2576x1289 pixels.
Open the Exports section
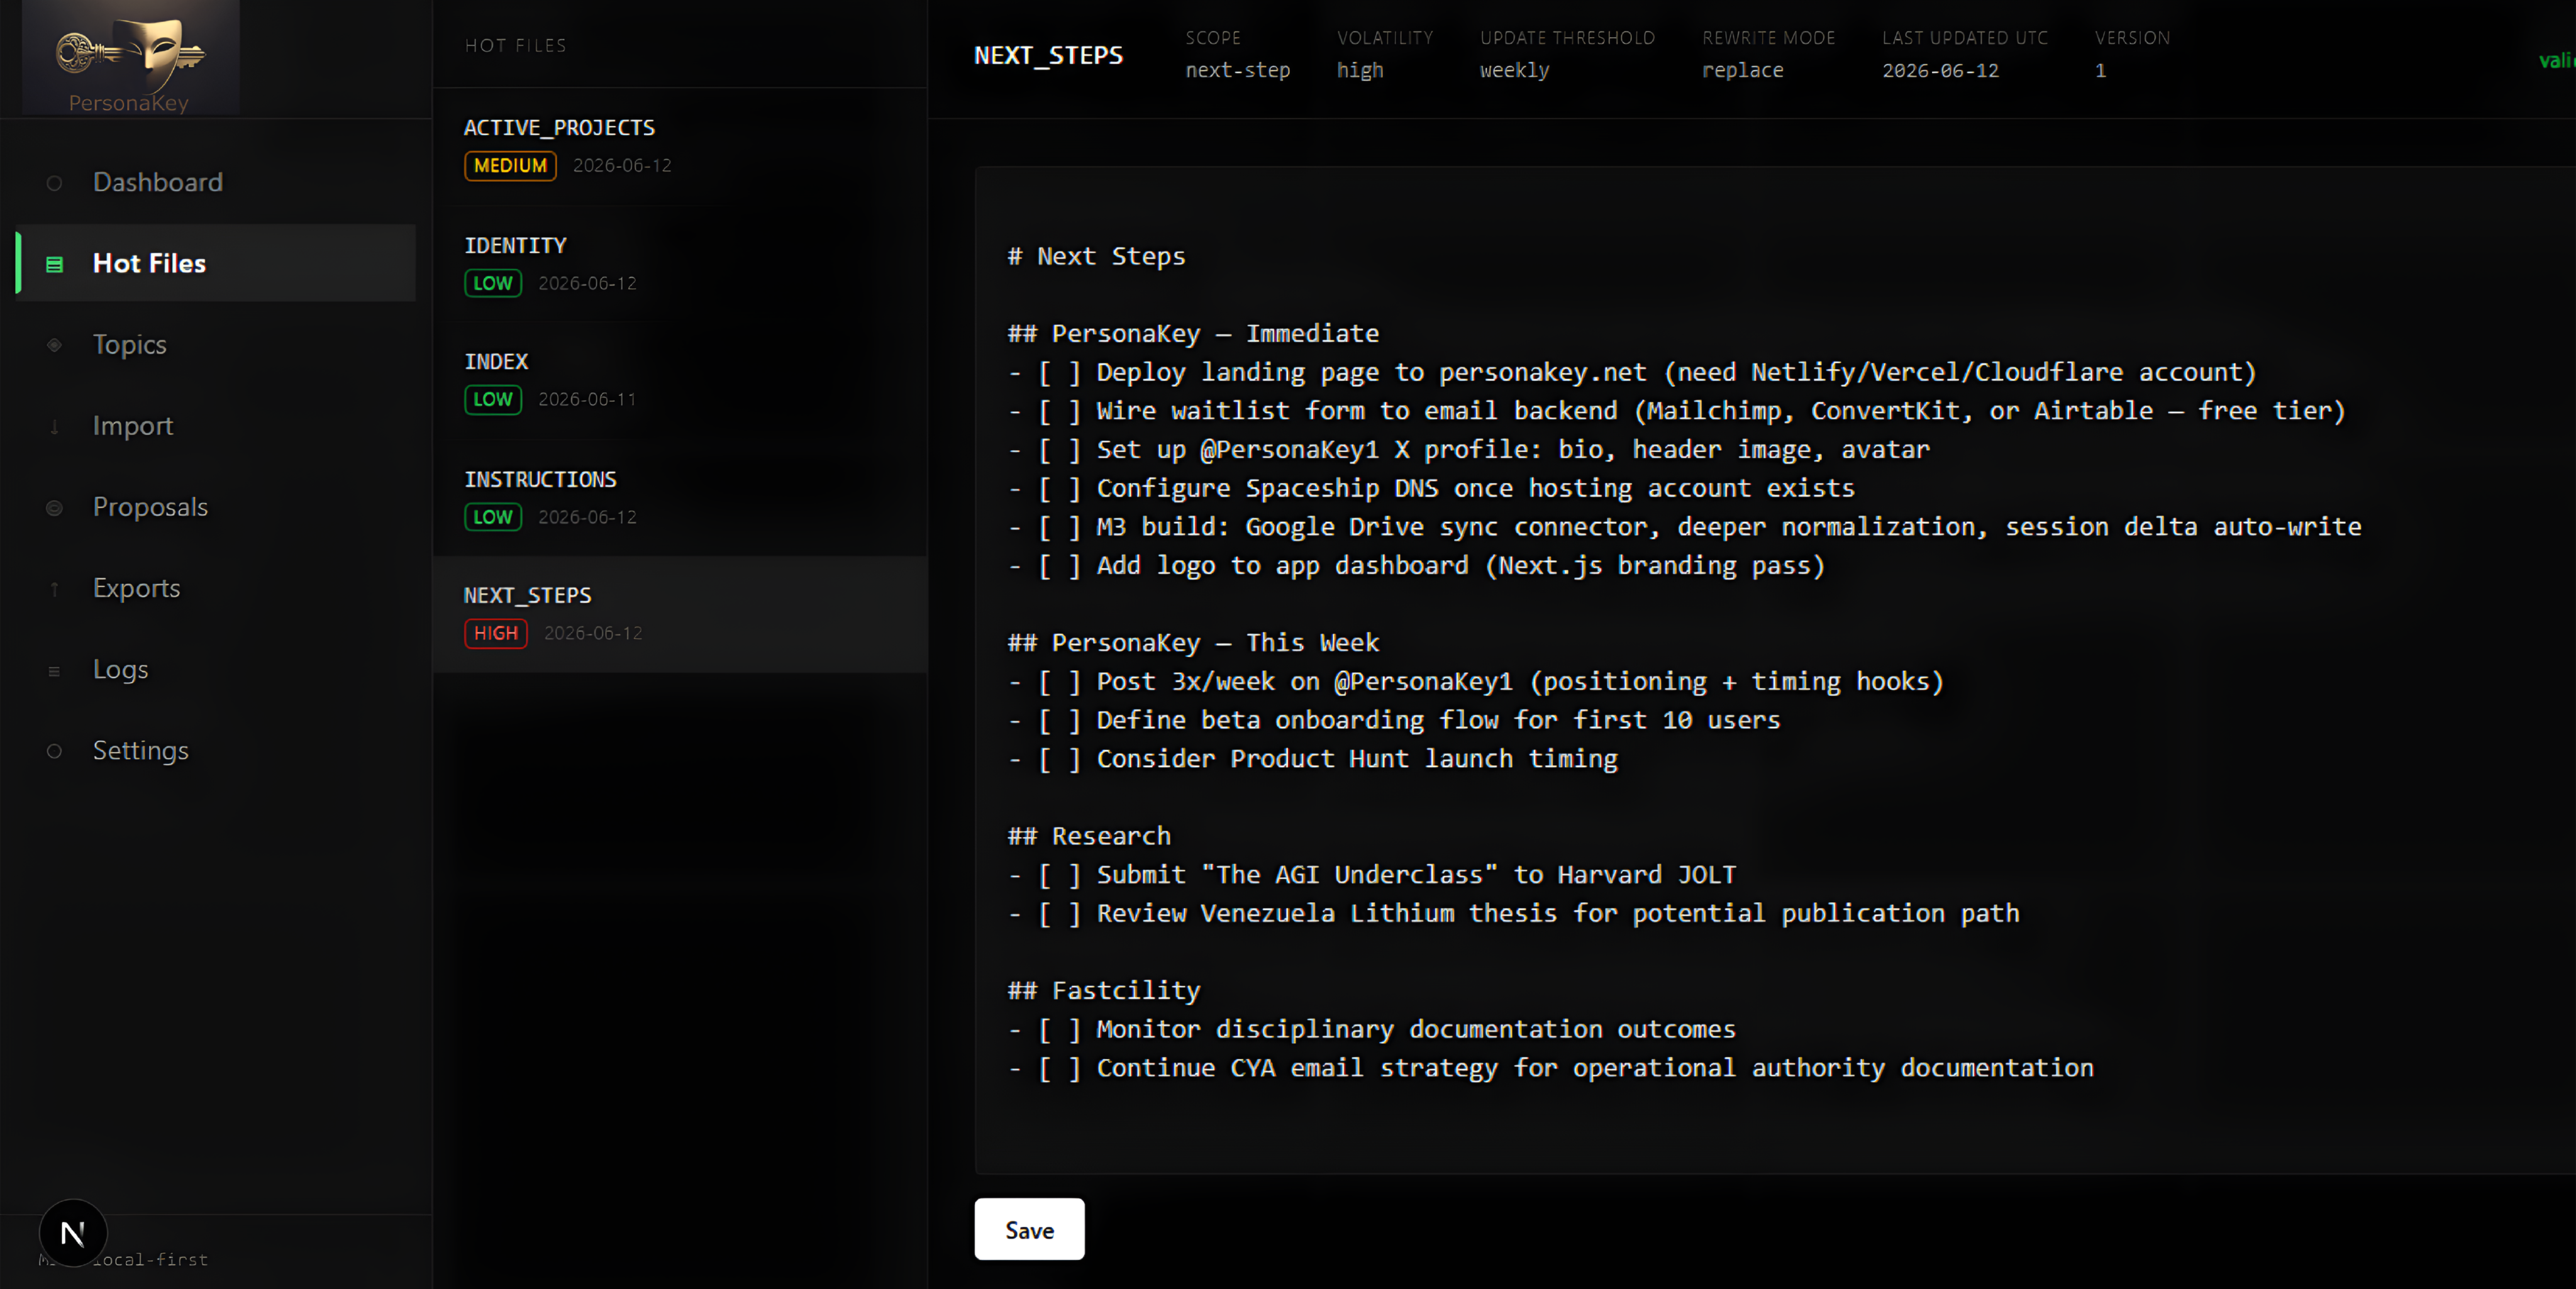click(x=216, y=588)
